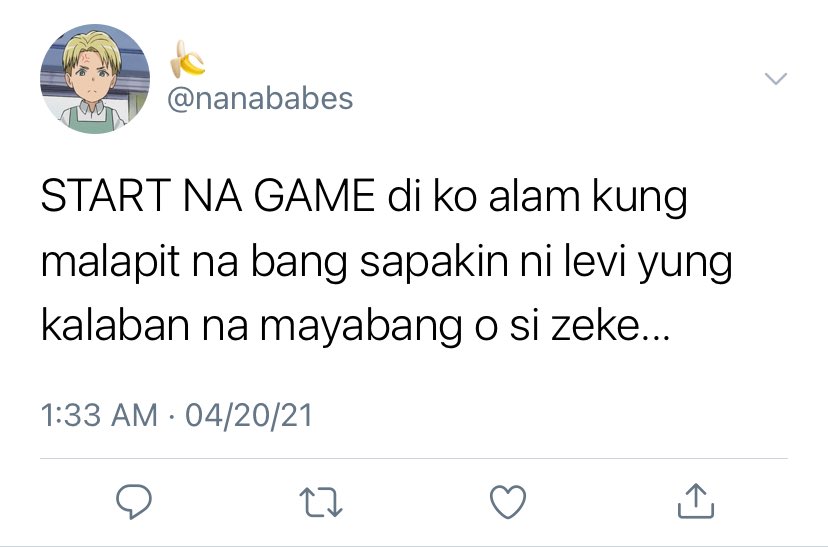Screen dimensions: 828x547
Task: Click the word kalaban in the last line
Action: pyautogui.click(x=115, y=326)
